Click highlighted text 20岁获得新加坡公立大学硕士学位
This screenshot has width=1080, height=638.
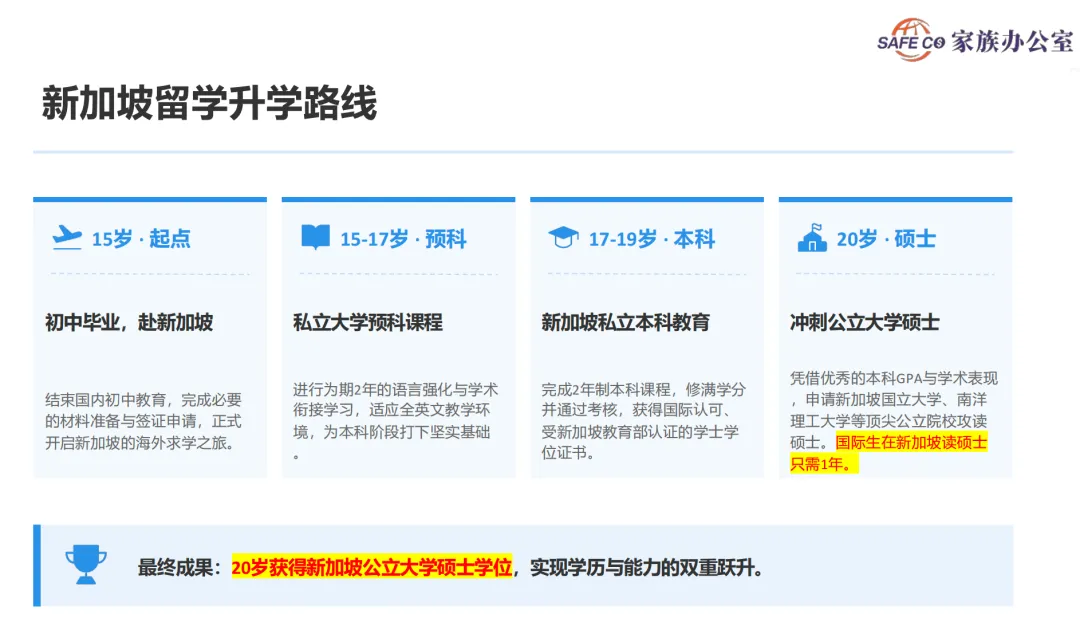[372, 568]
